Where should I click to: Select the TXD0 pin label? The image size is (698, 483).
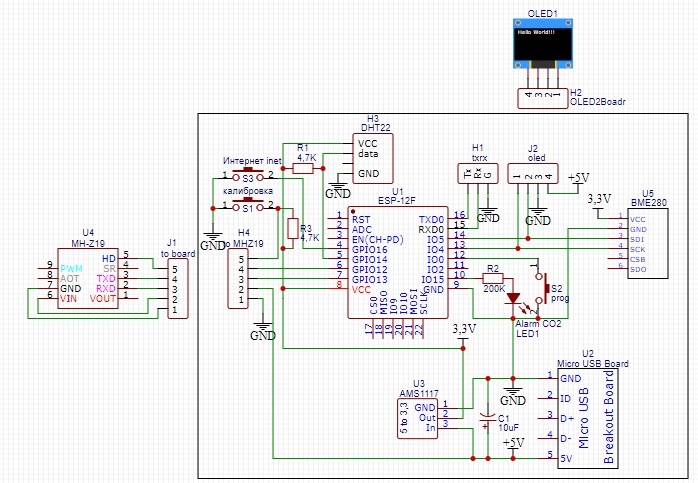[431, 219]
